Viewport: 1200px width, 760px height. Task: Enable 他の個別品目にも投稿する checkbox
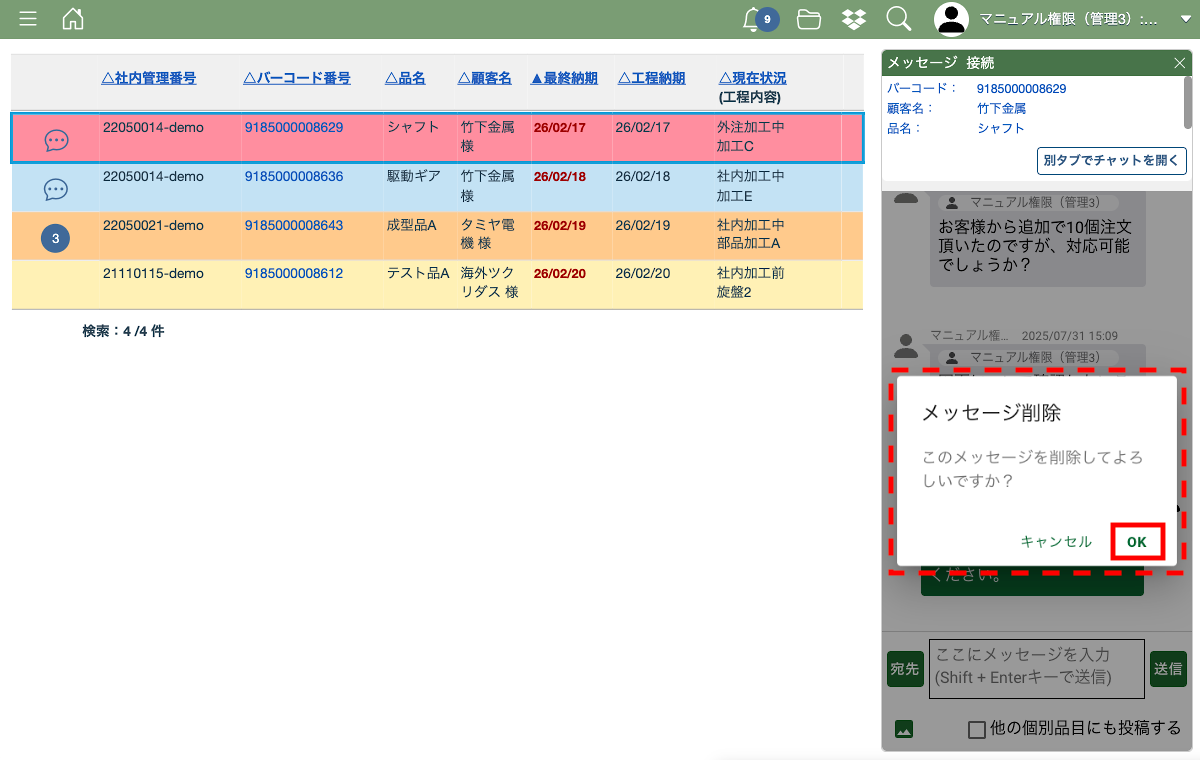click(x=977, y=729)
